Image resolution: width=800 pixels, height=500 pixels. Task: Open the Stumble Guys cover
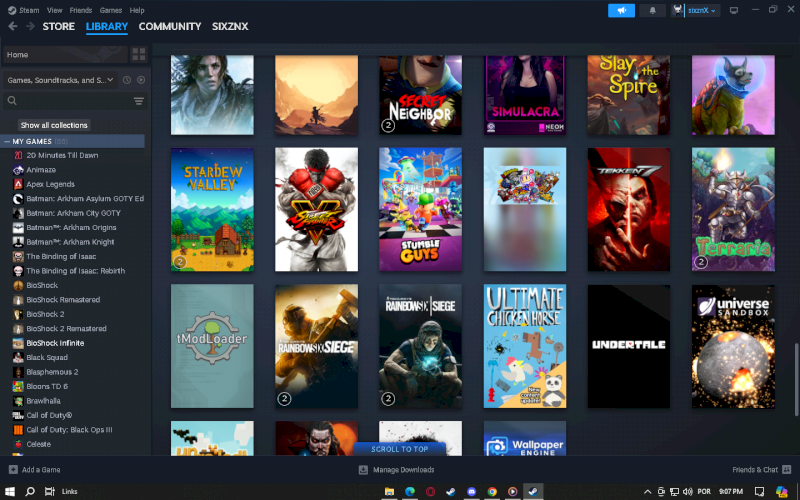[x=420, y=209]
